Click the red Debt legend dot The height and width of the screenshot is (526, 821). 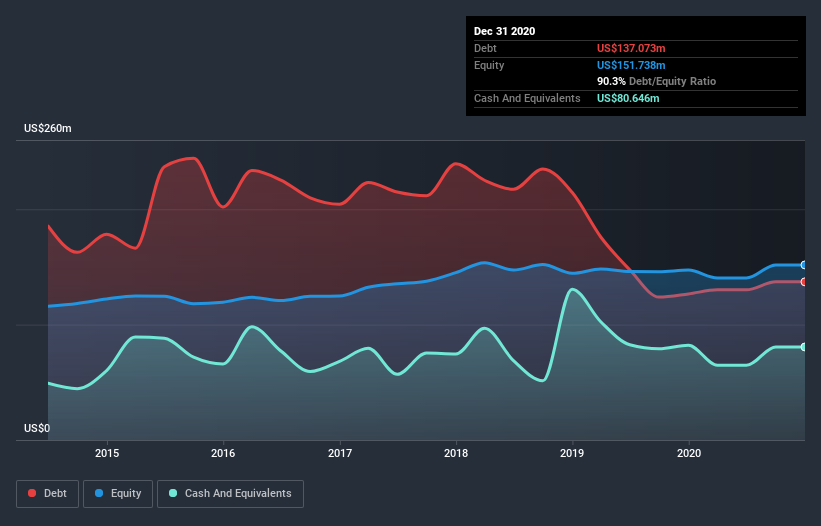pyautogui.click(x=32, y=493)
